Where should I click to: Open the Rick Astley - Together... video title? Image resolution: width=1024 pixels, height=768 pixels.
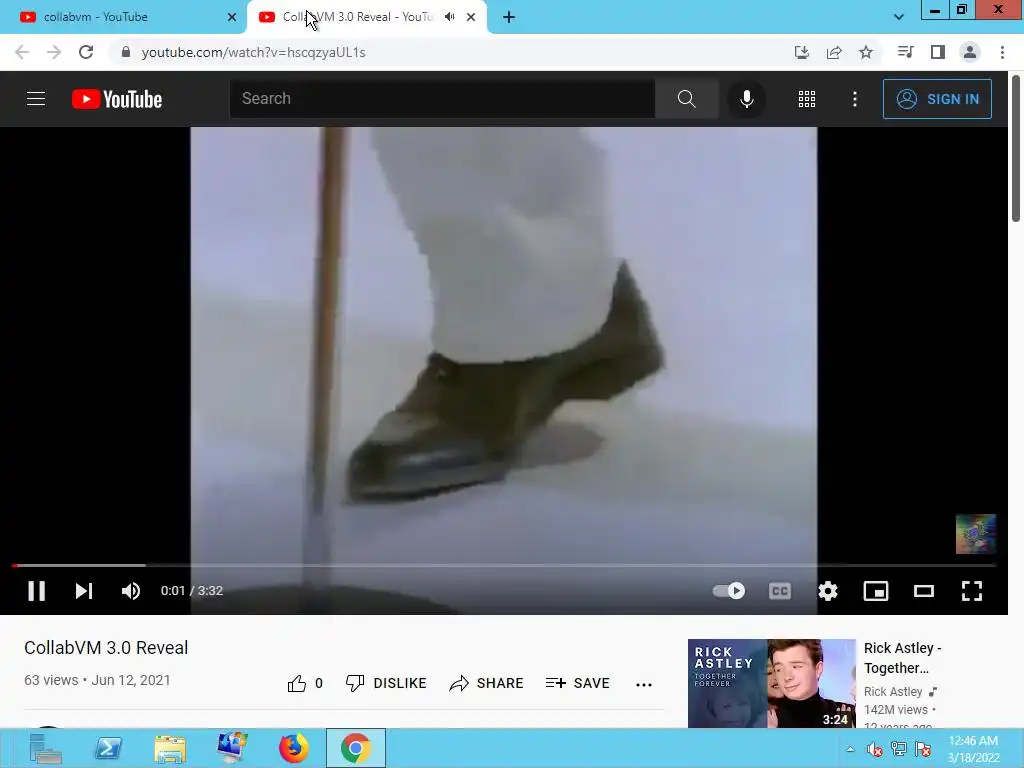click(903, 658)
